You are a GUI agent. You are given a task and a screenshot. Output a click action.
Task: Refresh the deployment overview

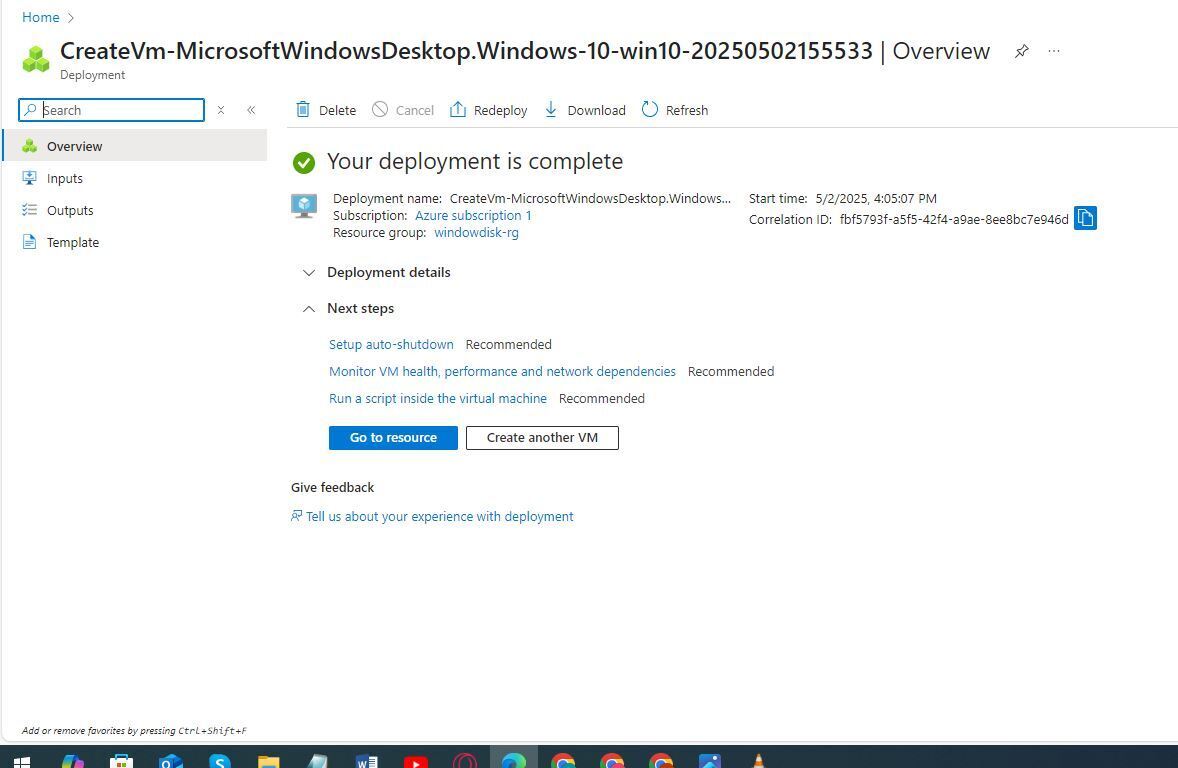[x=675, y=110]
